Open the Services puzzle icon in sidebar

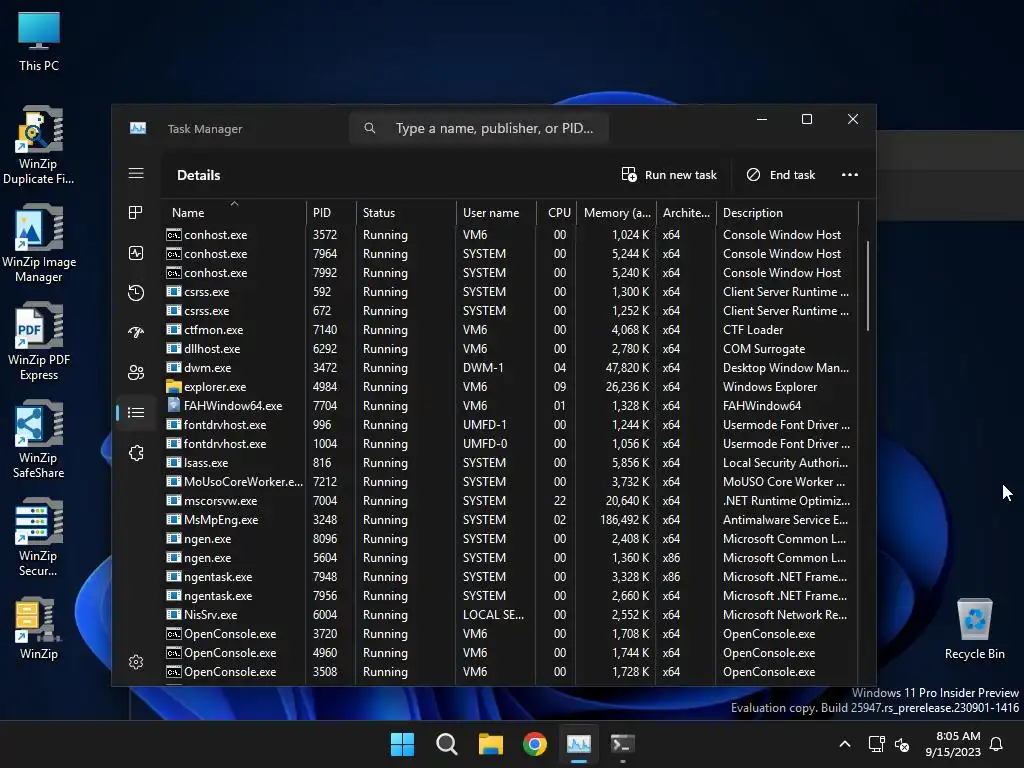[136, 453]
